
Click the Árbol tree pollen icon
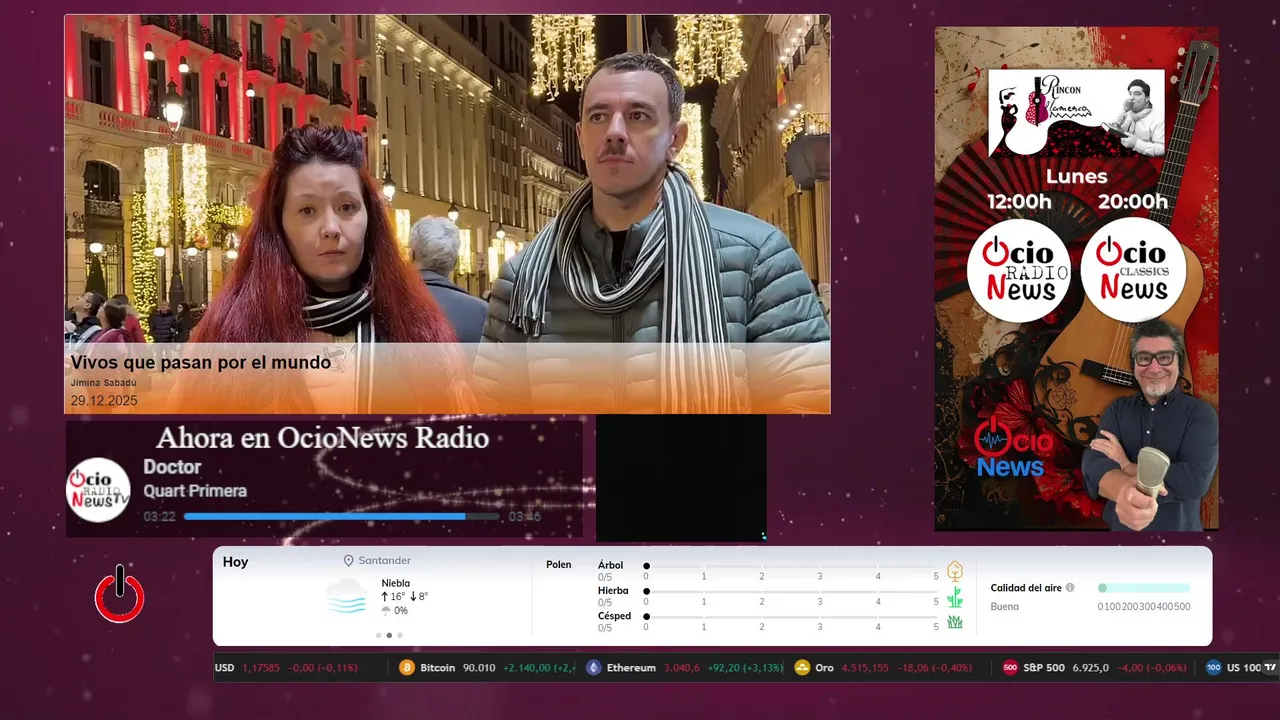(955, 571)
